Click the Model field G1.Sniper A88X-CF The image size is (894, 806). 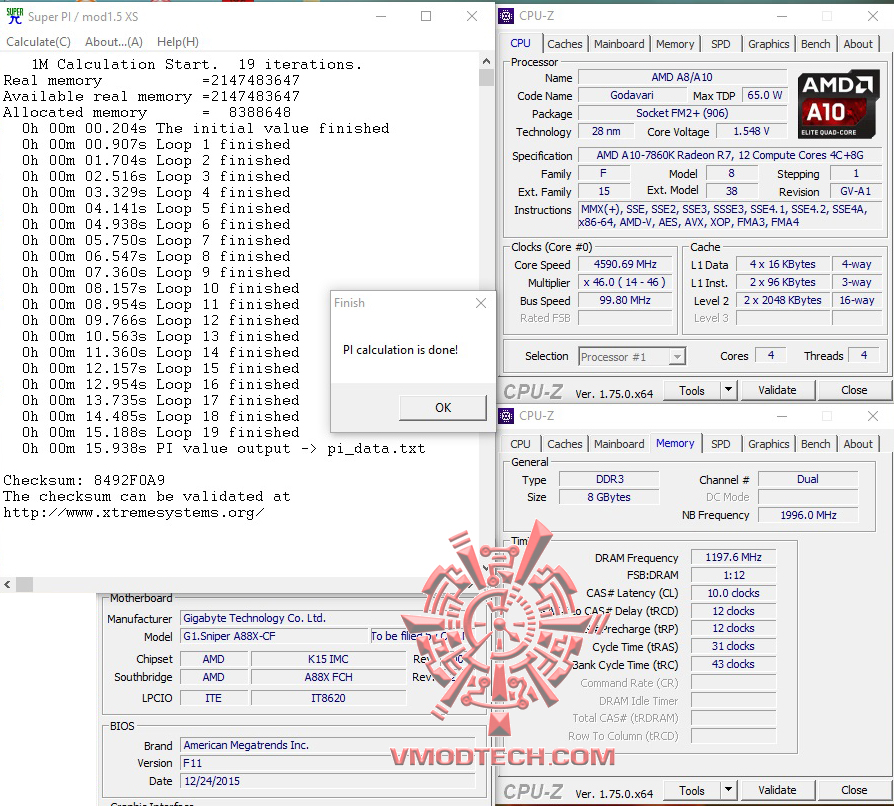coord(275,636)
